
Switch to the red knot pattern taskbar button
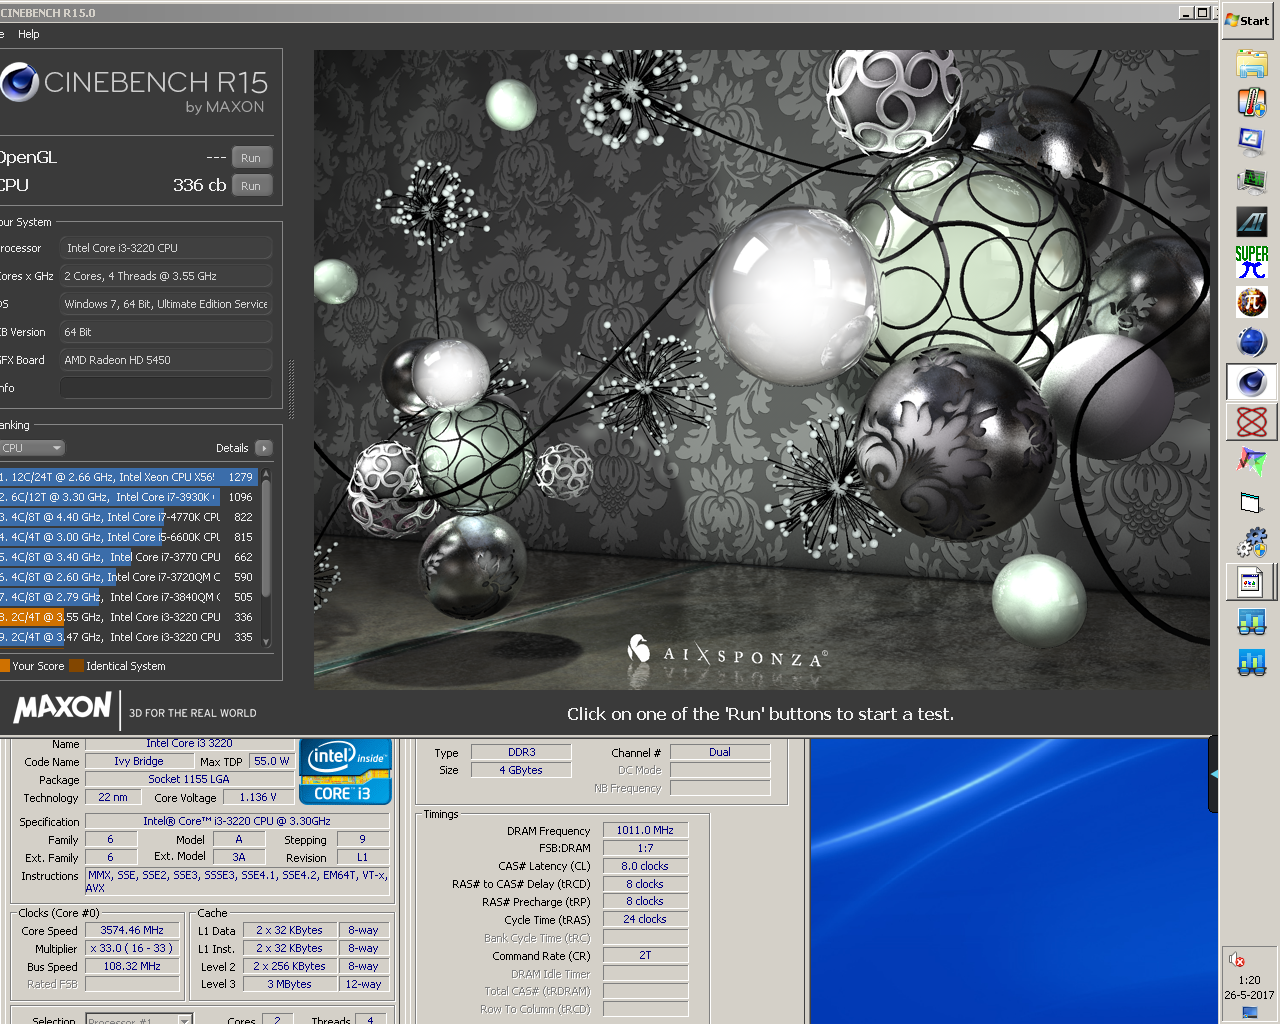tap(1251, 421)
